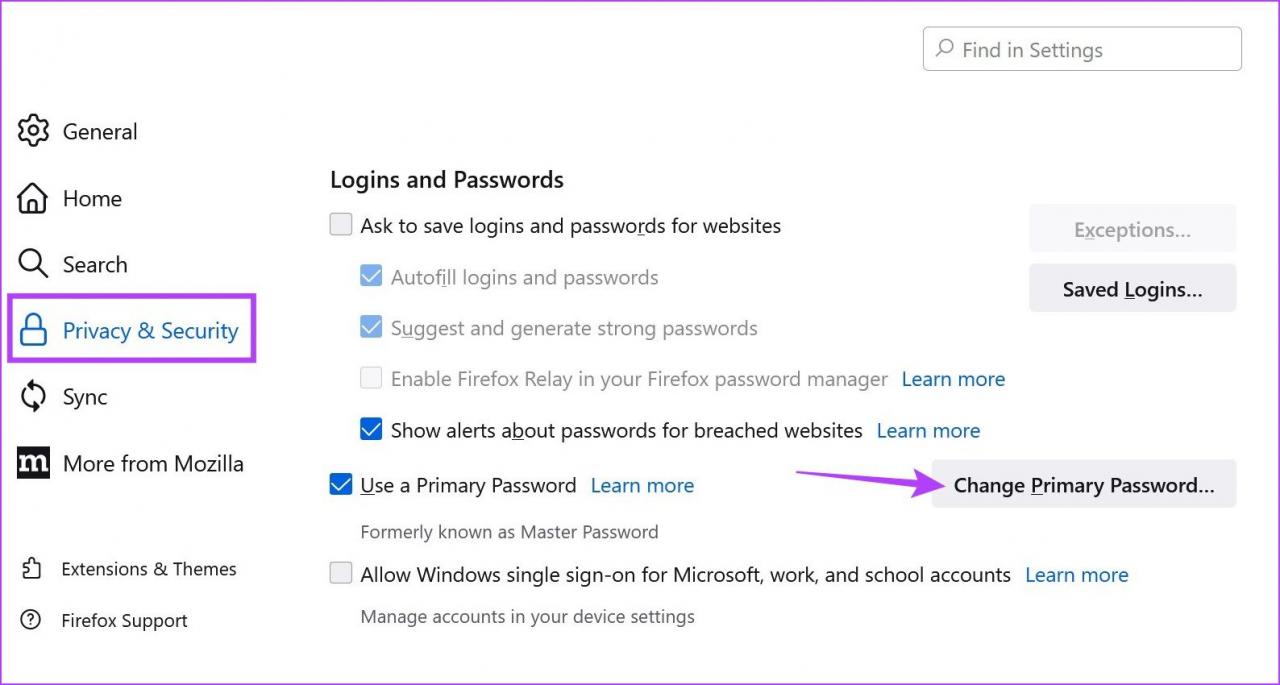
Task: Focus the Find in Settings search field
Action: click(1082, 49)
